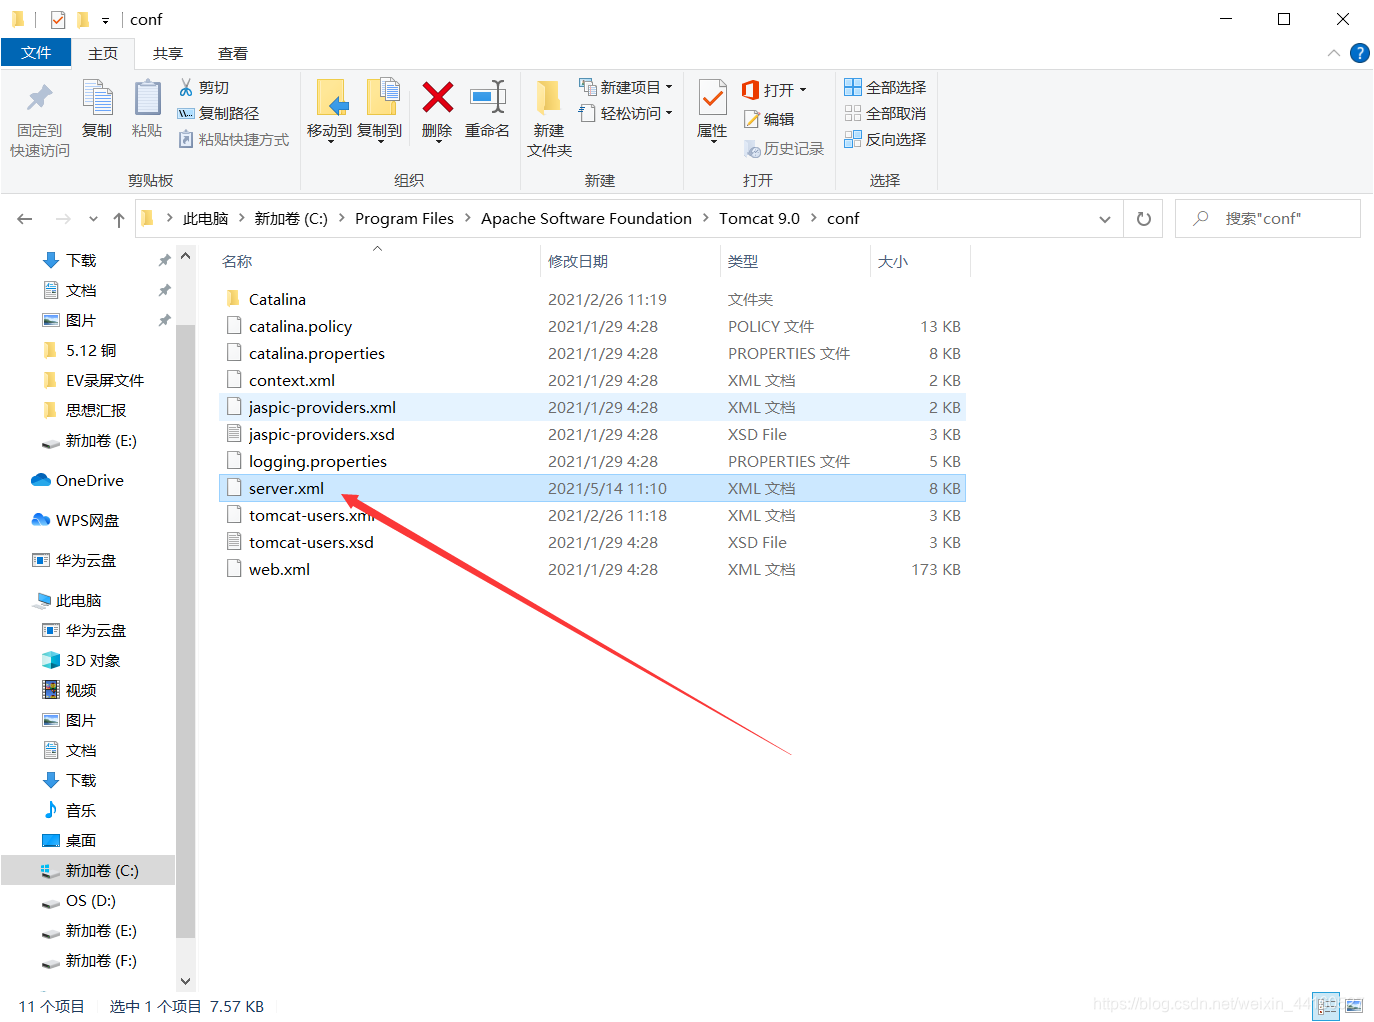Viewport: 1374px width, 1022px height.
Task: Expand the Open dropdown arrow
Action: 802,90
